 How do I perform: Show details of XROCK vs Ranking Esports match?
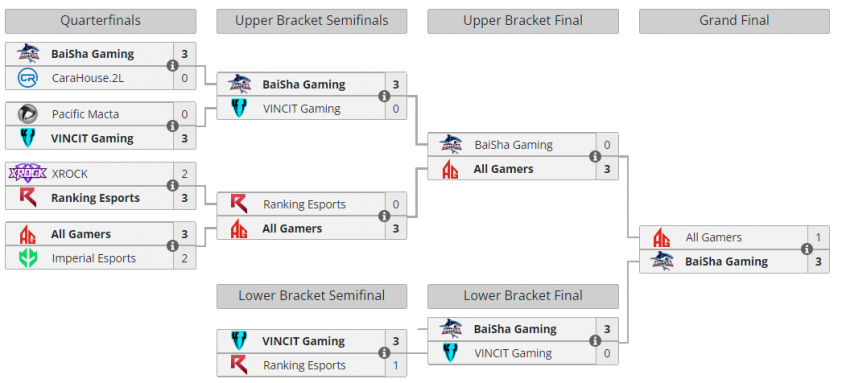pyautogui.click(x=172, y=186)
